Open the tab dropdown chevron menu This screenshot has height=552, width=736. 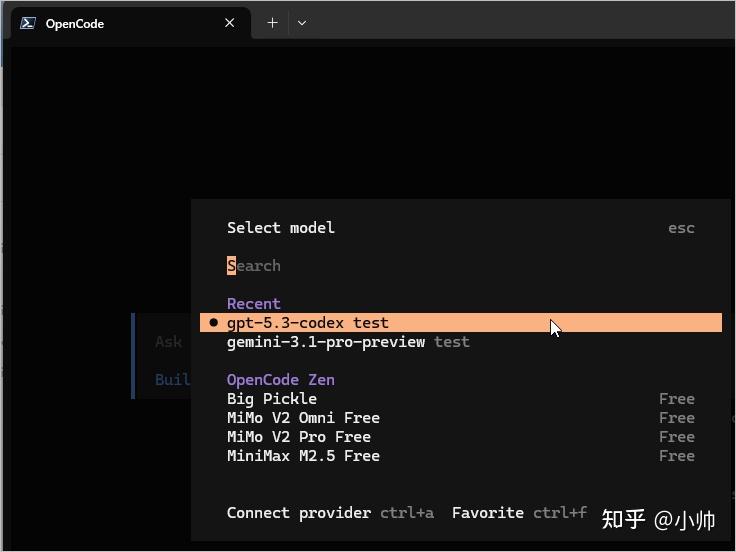(302, 23)
